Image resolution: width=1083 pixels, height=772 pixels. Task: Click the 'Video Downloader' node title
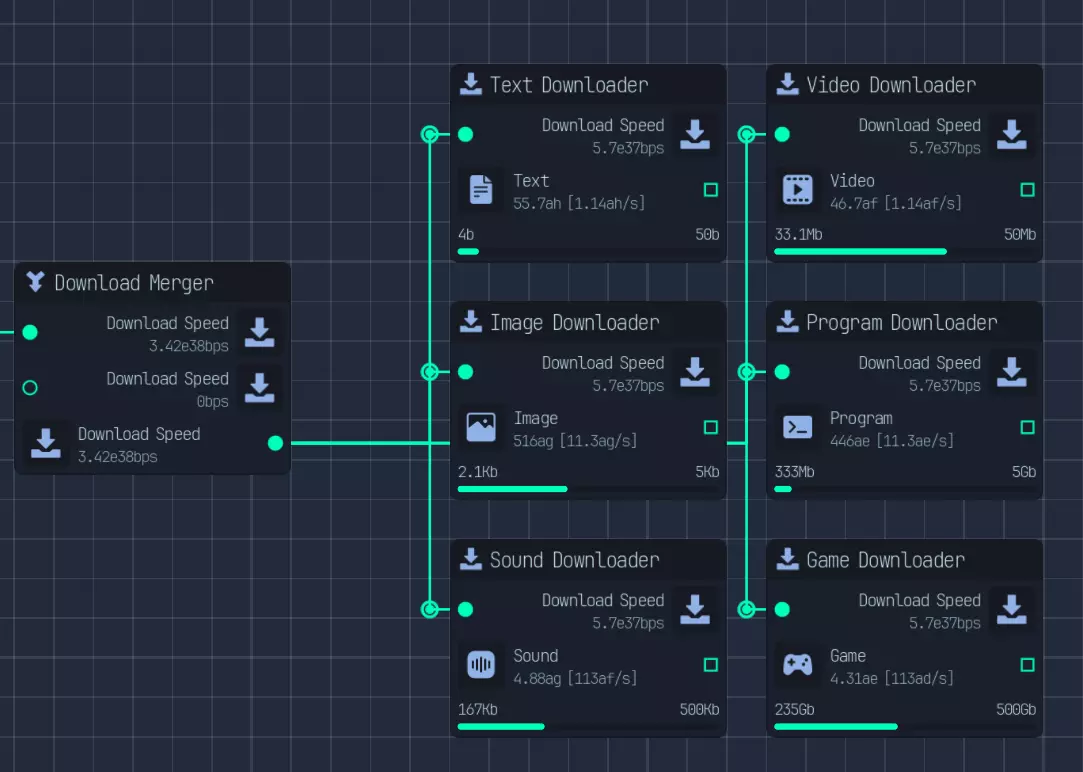pos(891,85)
